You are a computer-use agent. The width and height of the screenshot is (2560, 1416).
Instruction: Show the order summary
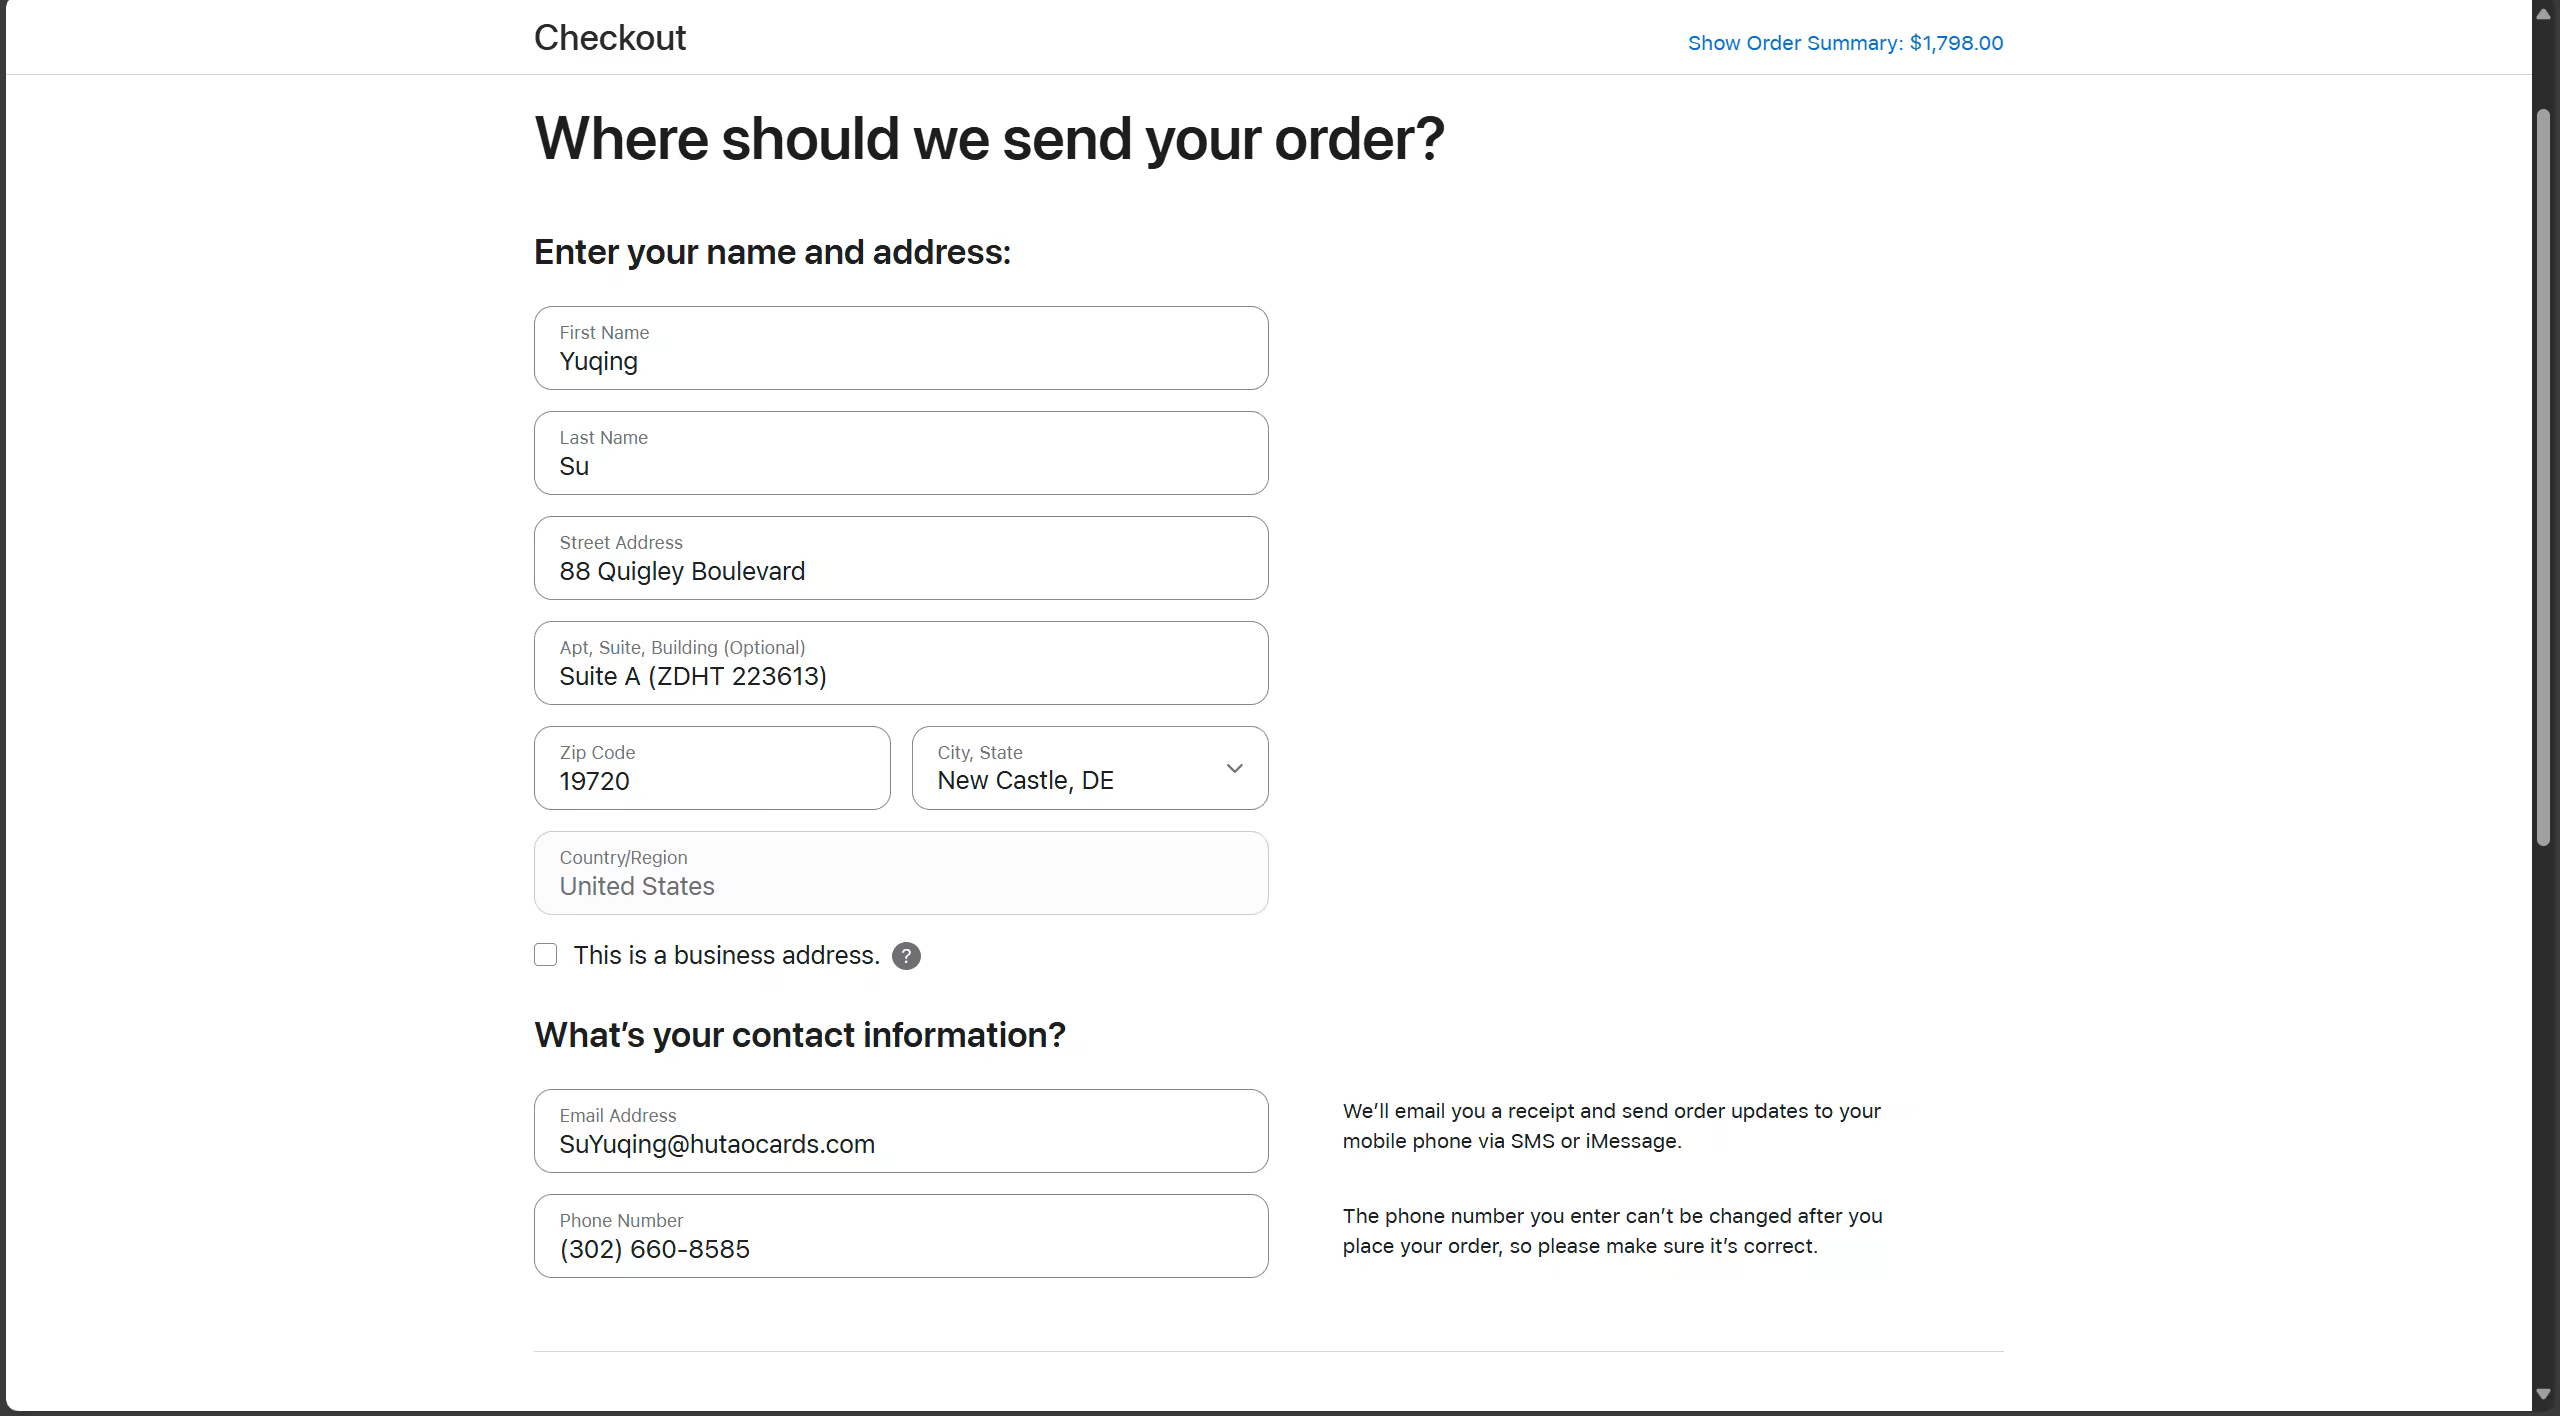pos(1845,43)
